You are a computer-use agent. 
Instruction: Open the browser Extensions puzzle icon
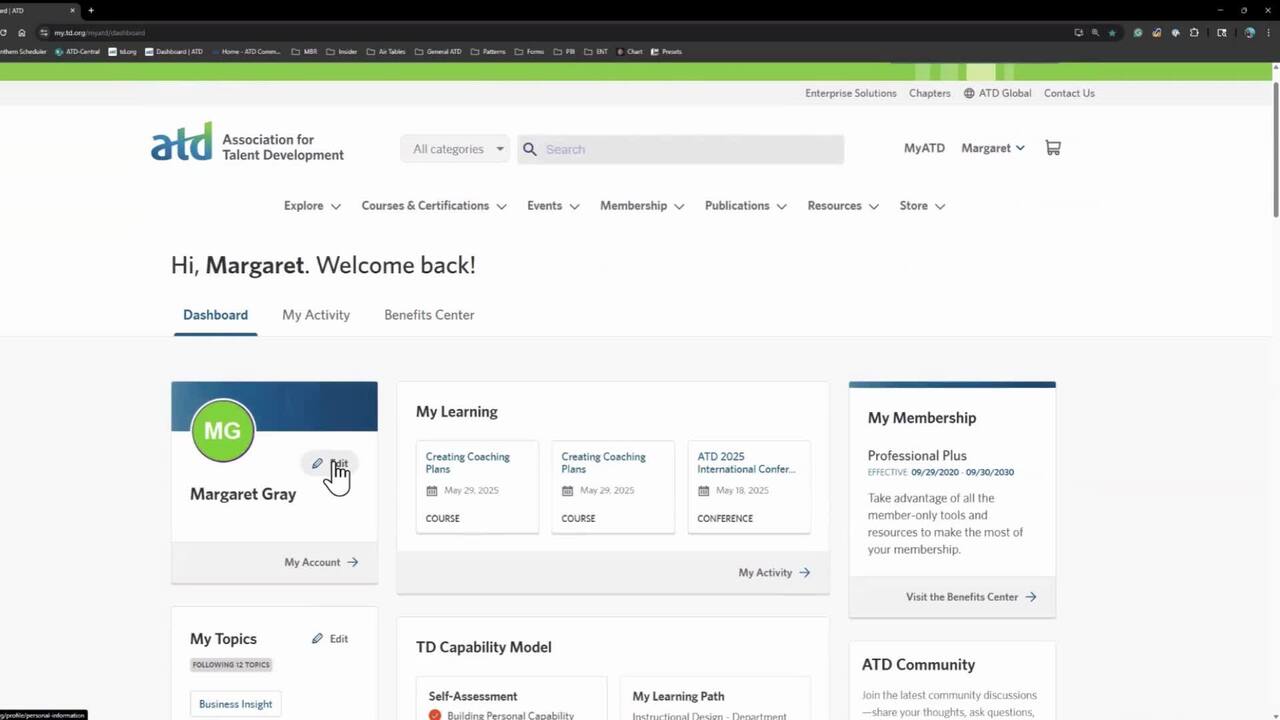(x=1194, y=33)
